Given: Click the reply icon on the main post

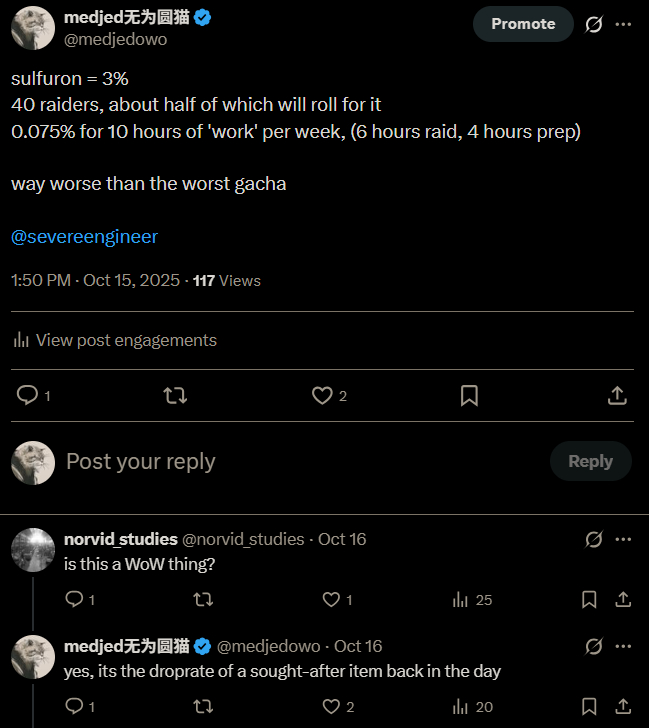Looking at the screenshot, I should coord(28,396).
